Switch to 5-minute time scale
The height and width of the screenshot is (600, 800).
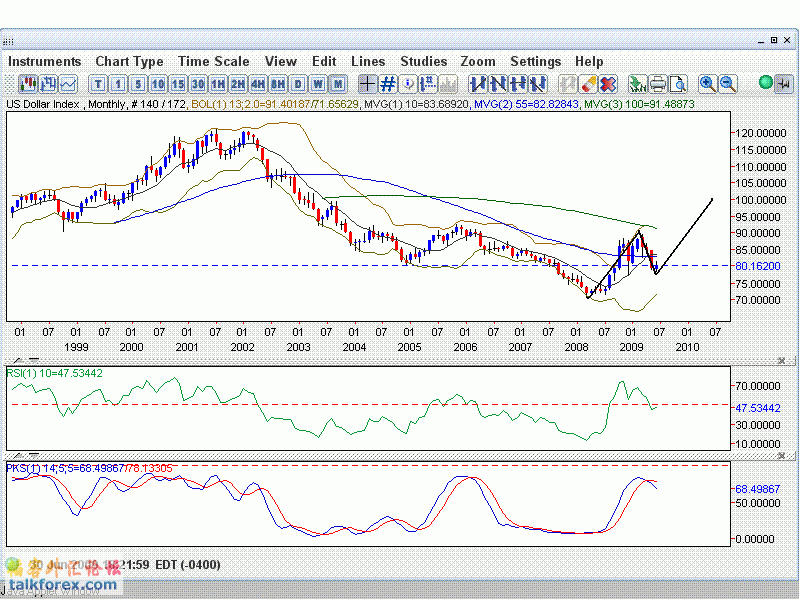(x=138, y=84)
